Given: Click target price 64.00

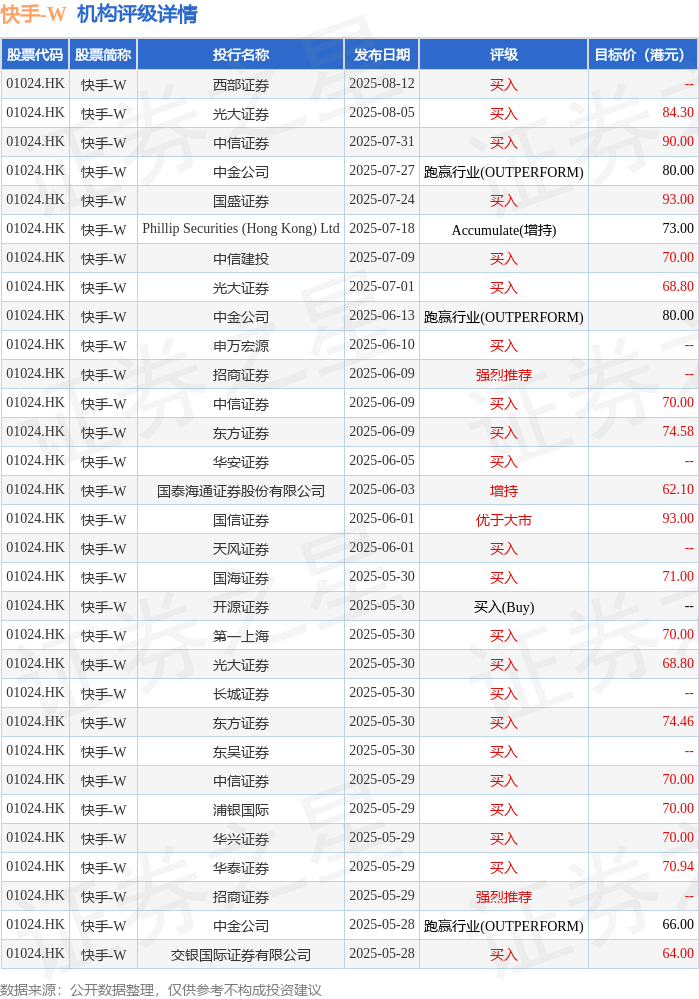Looking at the screenshot, I should point(678,953).
